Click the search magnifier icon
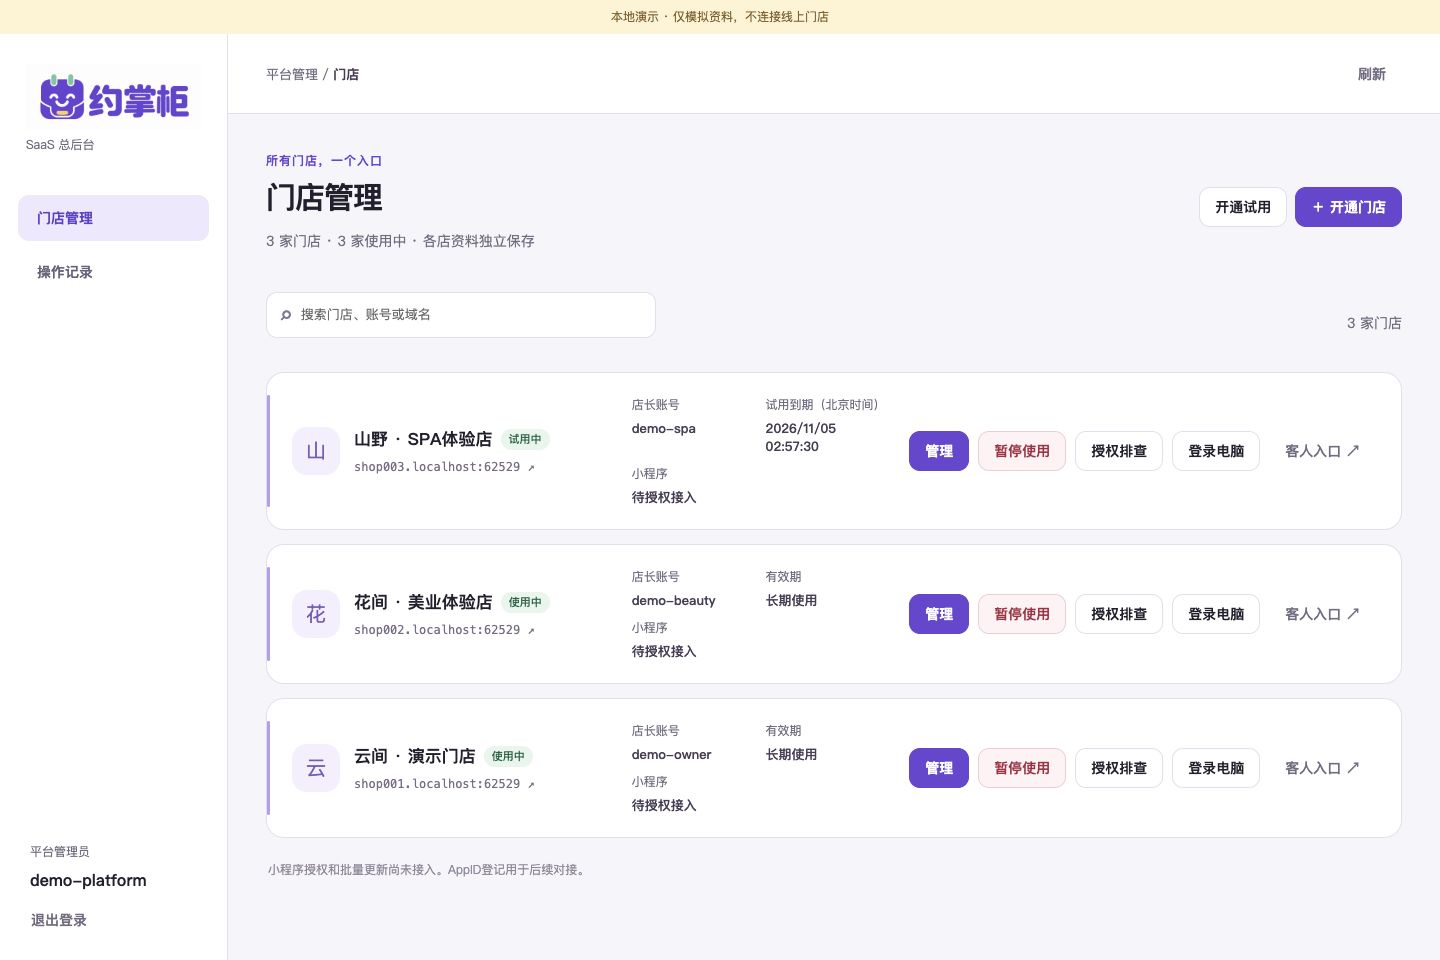 click(286, 315)
